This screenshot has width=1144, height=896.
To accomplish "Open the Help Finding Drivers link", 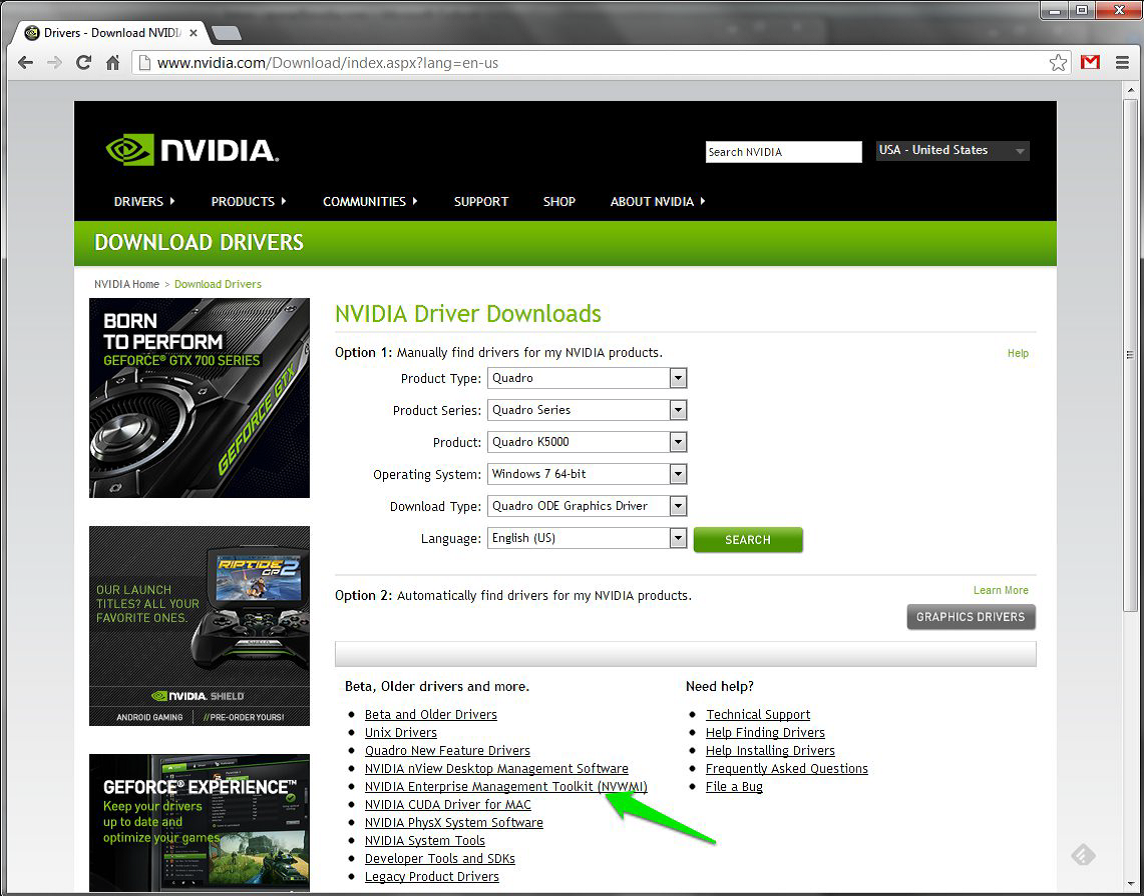I will pos(765,733).
